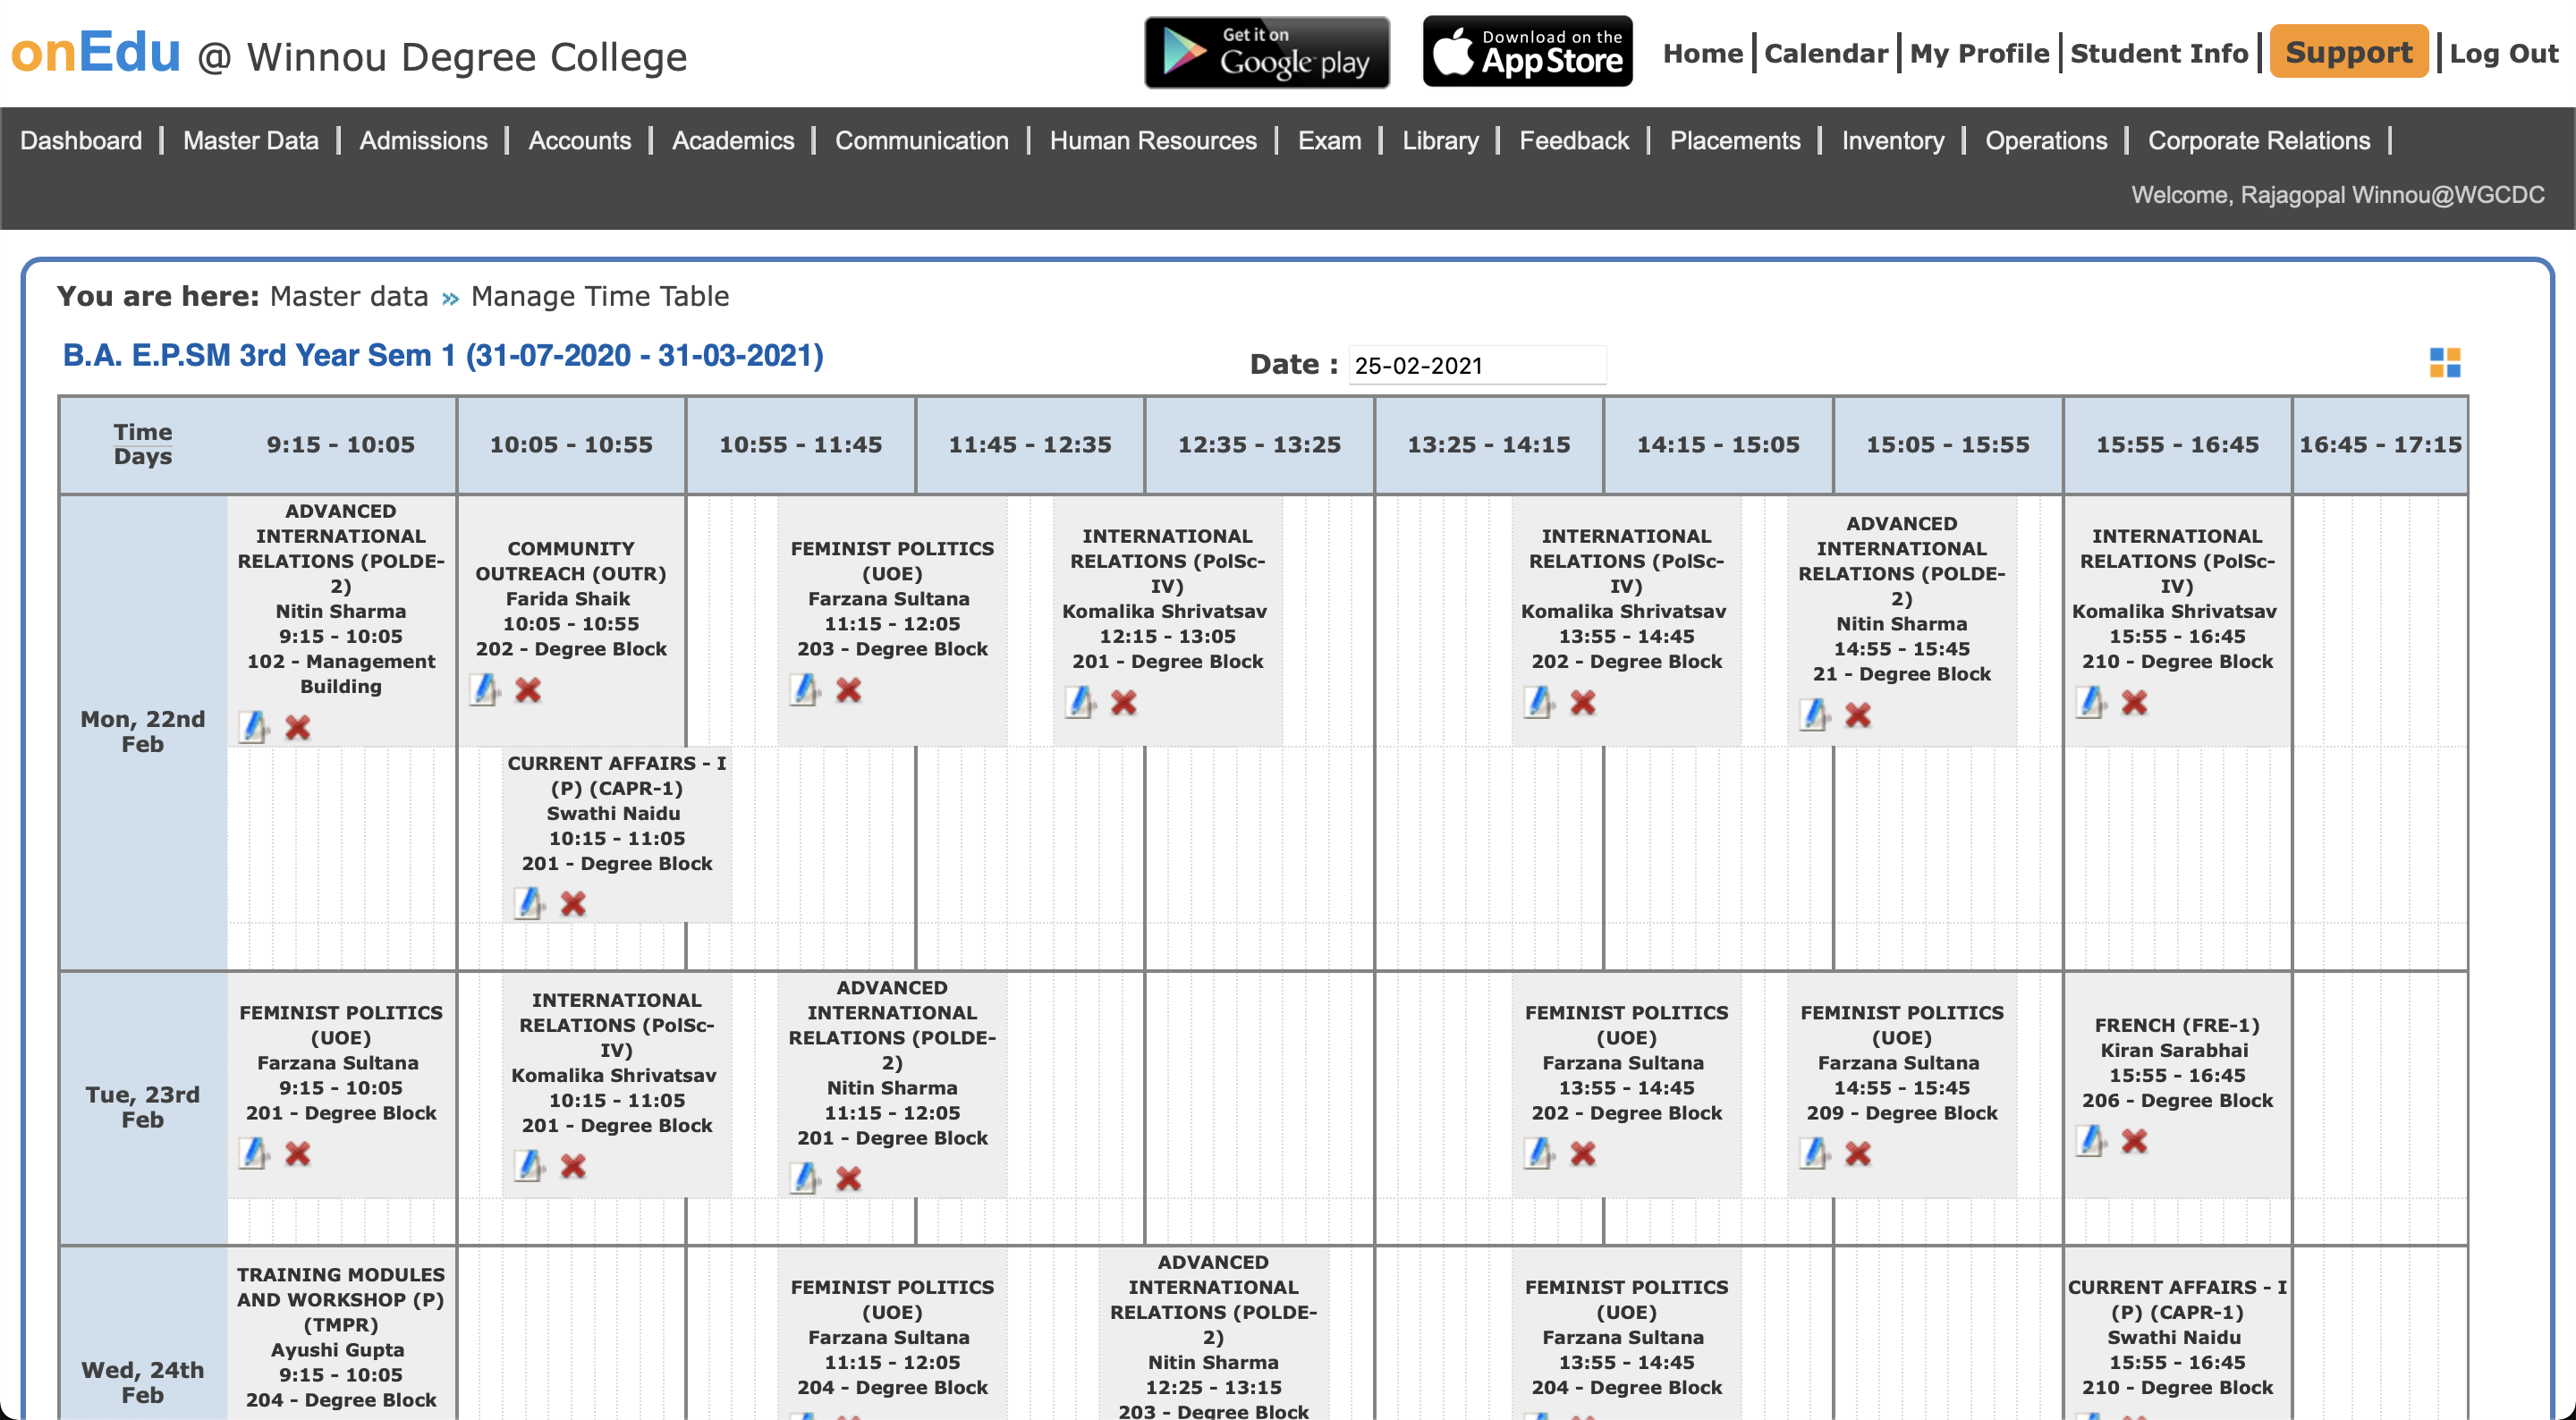The width and height of the screenshot is (2576, 1420).
Task: Delete Tuesday 9:15 Feminist Politics entry
Action: point(297,1154)
